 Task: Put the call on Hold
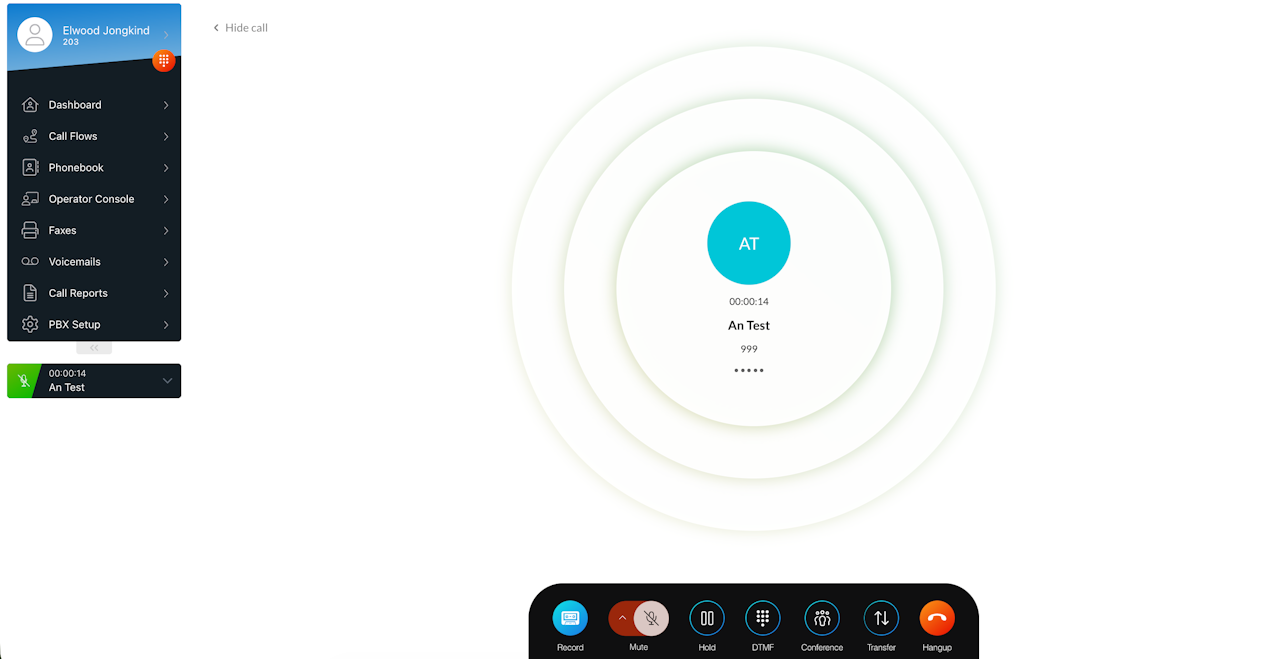[x=707, y=618]
